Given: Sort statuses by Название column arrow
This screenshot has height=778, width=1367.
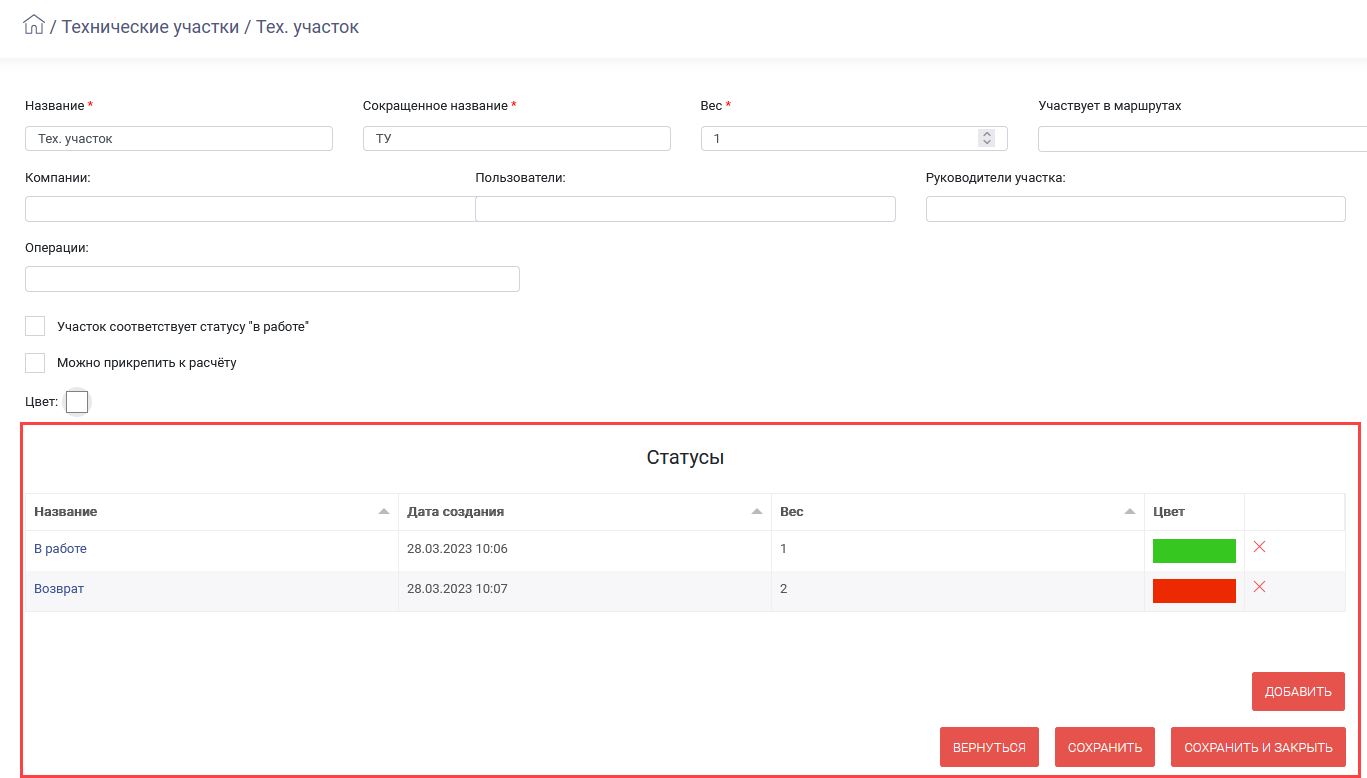Looking at the screenshot, I should pyautogui.click(x=384, y=511).
